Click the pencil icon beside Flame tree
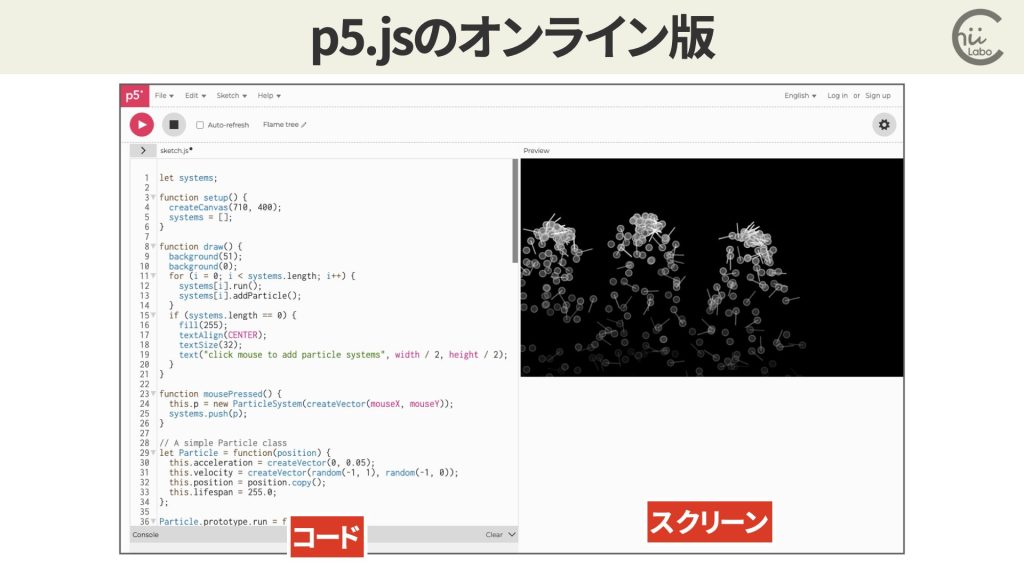The image size is (1024, 576). click(304, 125)
